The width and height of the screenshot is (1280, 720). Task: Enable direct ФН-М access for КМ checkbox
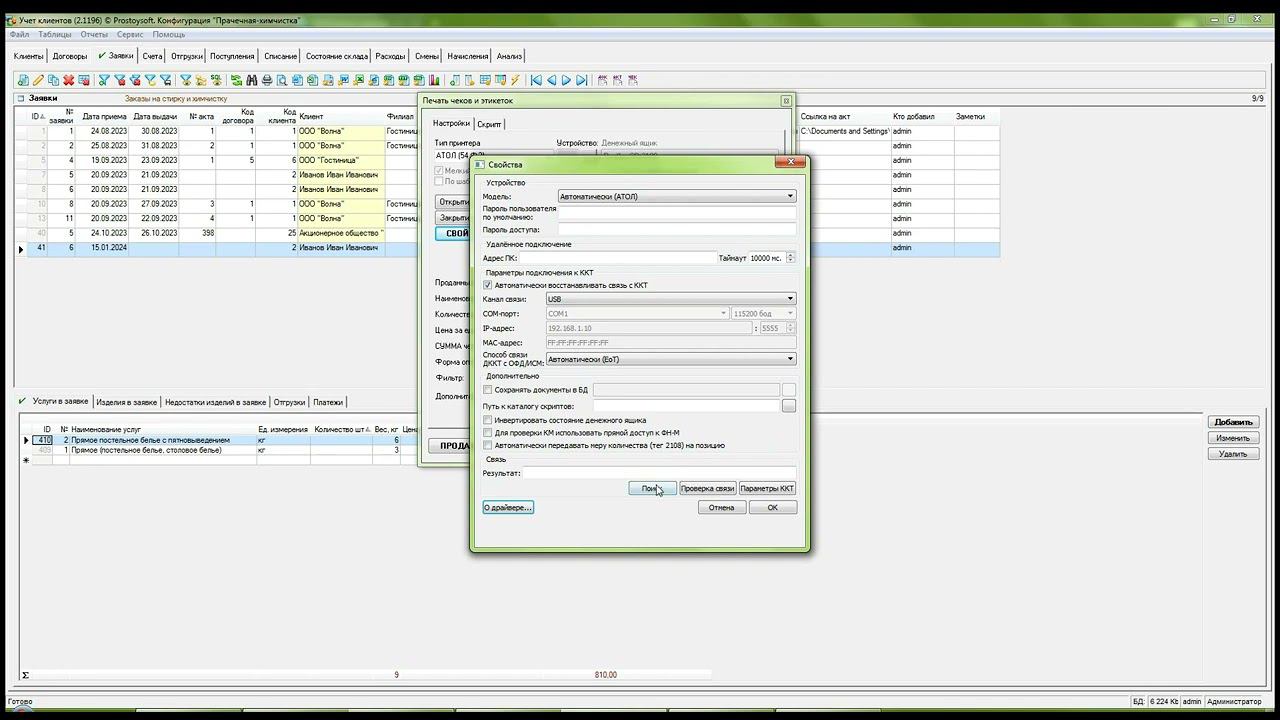[x=488, y=433]
